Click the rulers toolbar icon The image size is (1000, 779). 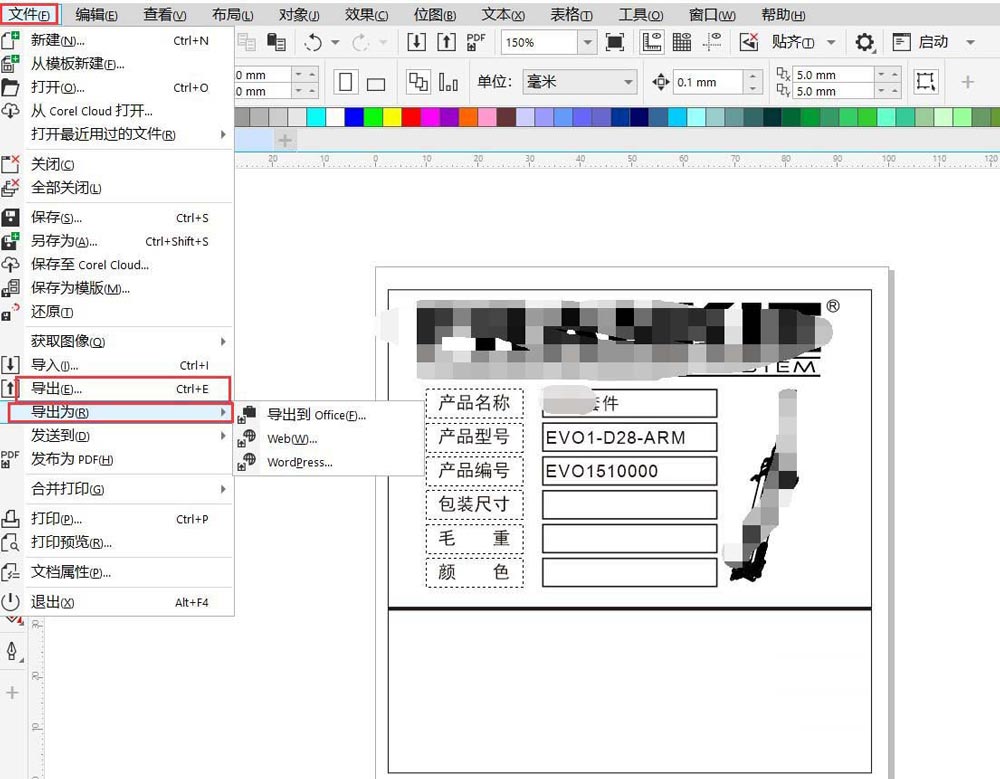tap(653, 42)
